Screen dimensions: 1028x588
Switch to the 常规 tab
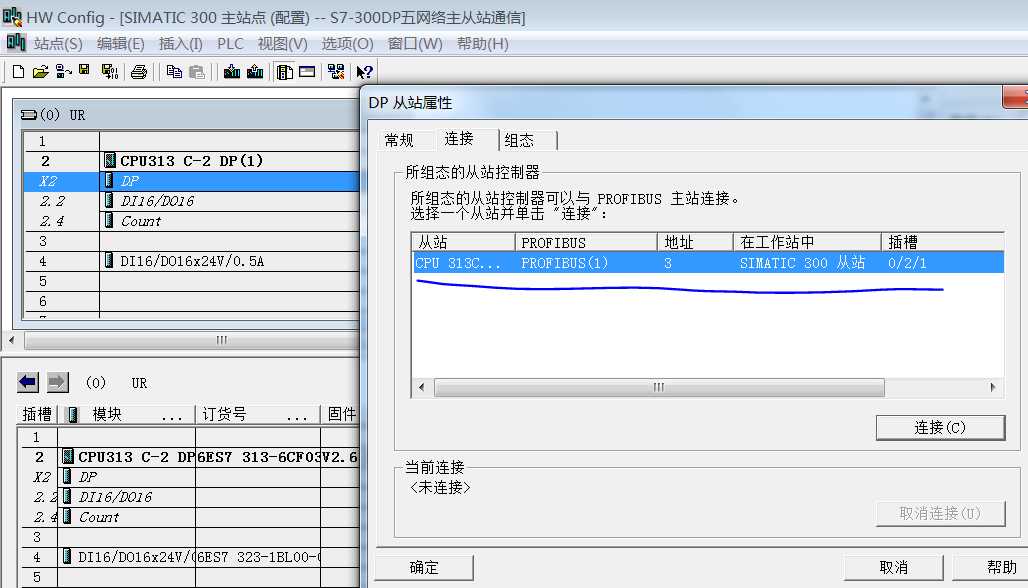point(399,140)
